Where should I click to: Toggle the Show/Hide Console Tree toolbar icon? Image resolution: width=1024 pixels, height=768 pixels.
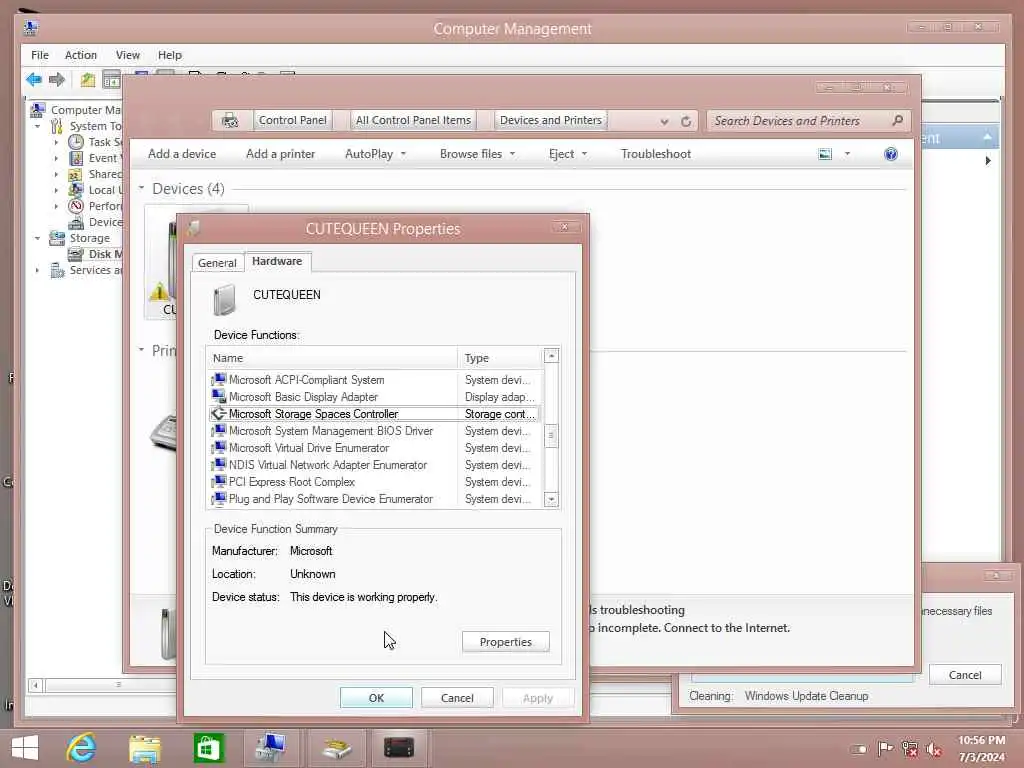(112, 80)
